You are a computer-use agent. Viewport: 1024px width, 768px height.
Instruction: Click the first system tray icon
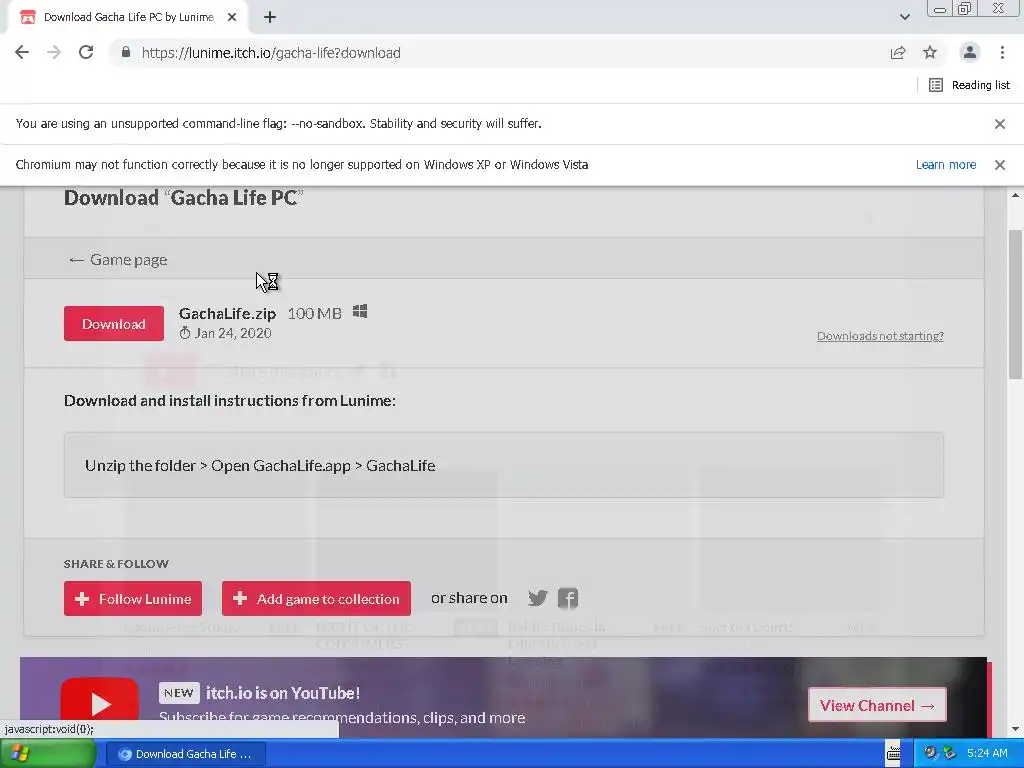coord(930,753)
